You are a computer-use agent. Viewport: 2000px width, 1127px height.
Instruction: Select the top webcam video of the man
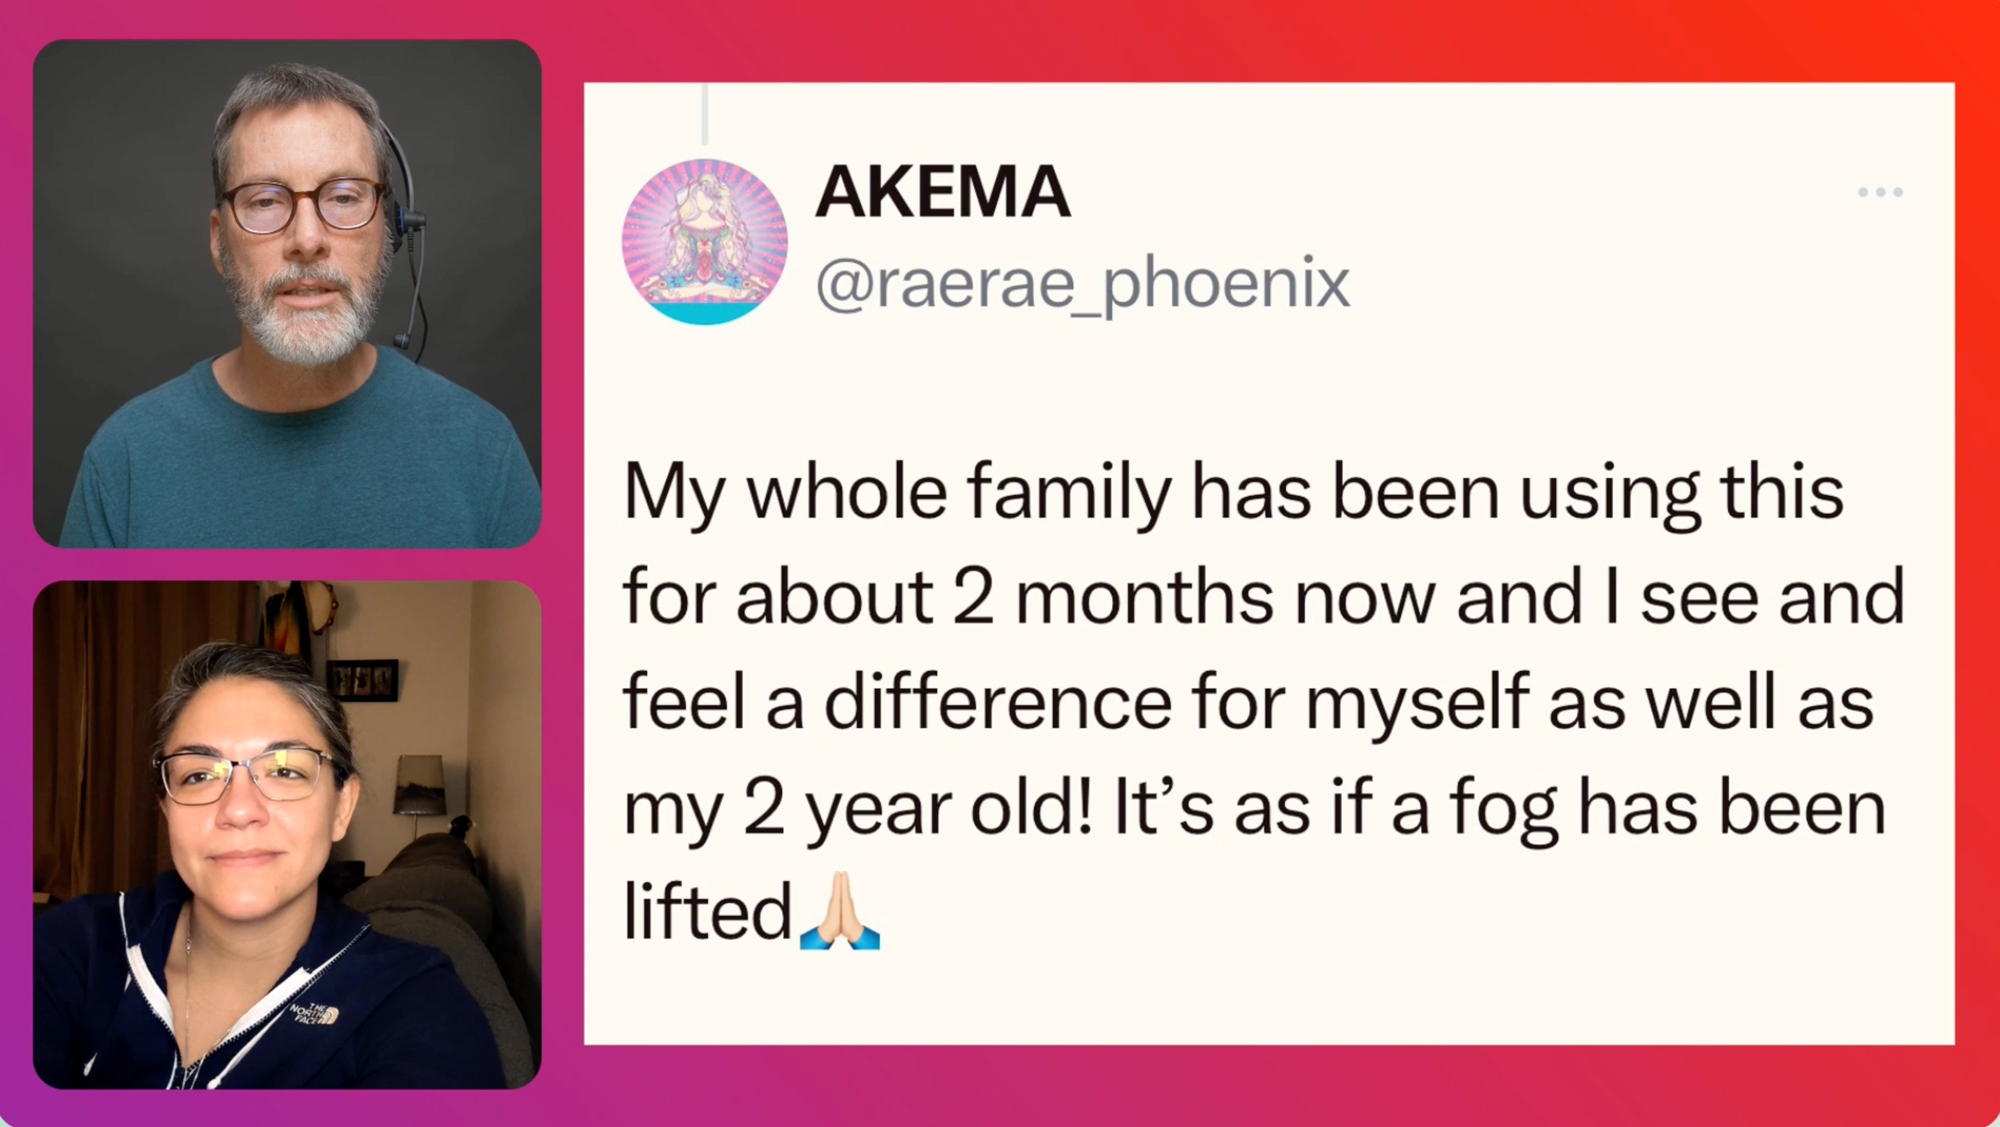click(x=287, y=293)
